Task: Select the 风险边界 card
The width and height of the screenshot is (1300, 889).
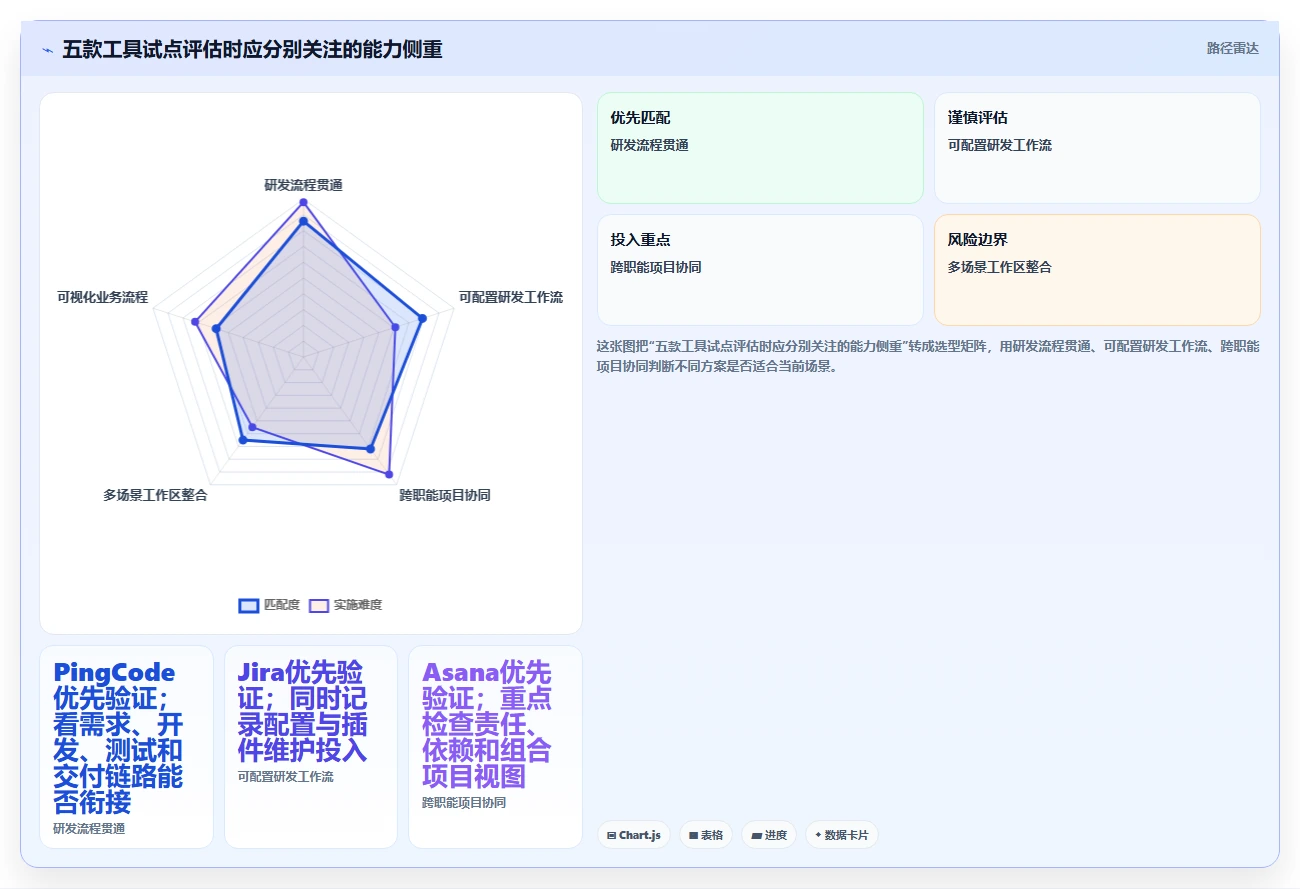Action: tap(1097, 270)
